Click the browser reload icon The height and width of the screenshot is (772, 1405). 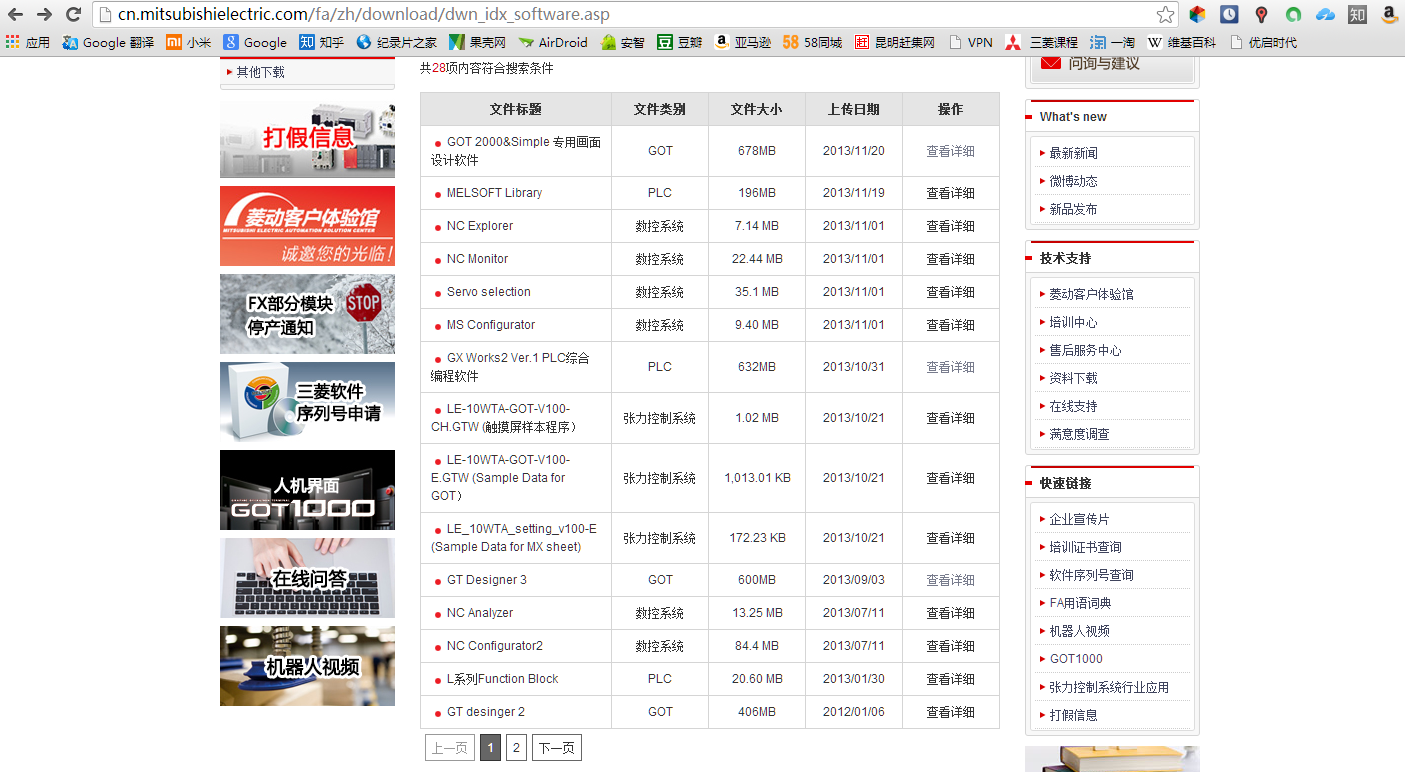point(73,14)
